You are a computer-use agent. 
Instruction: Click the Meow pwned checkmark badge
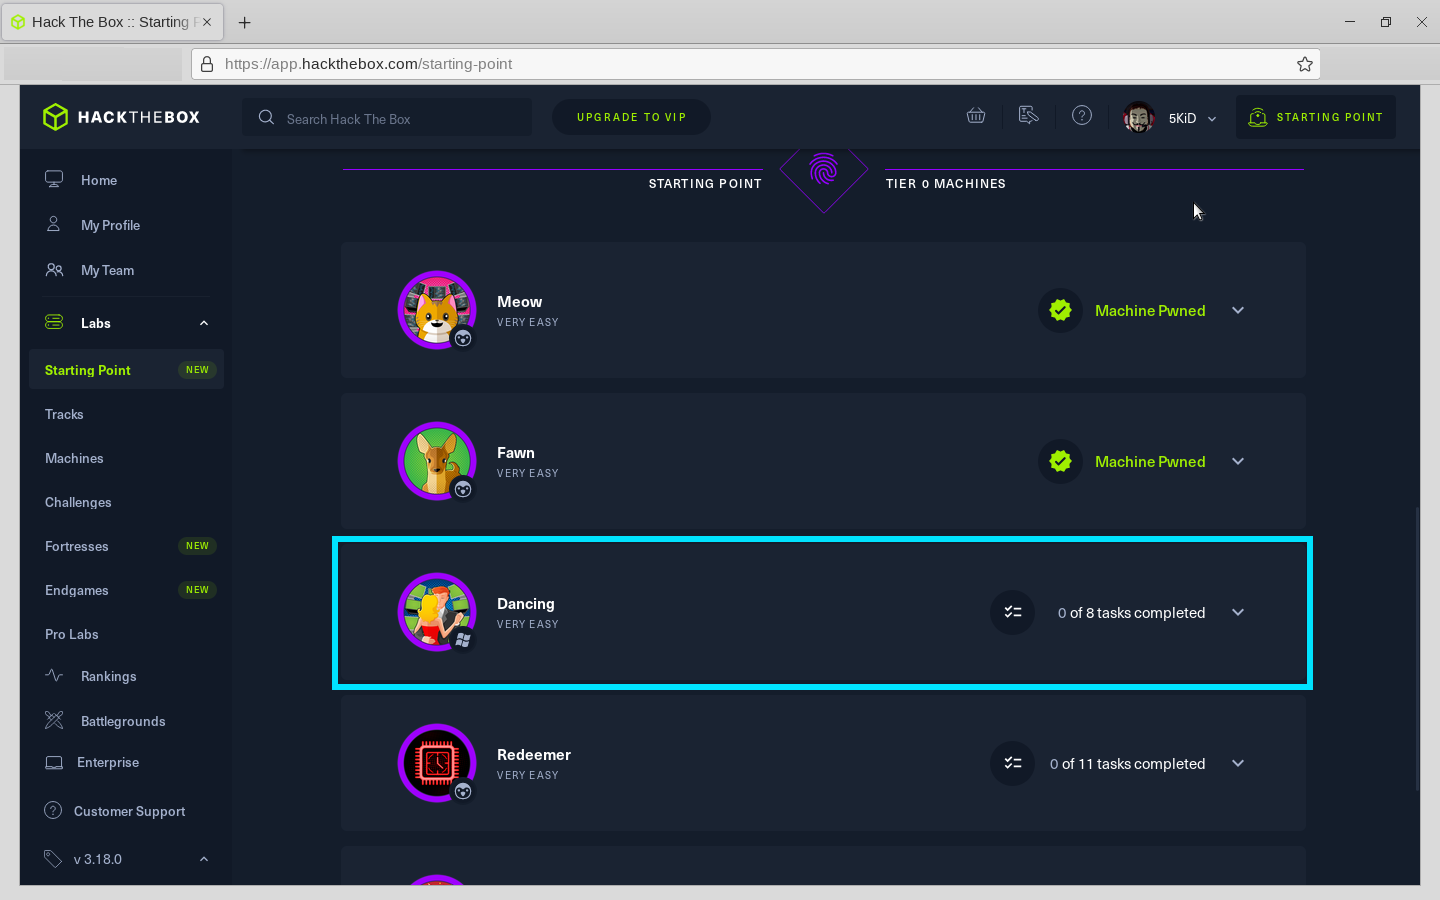pos(1060,310)
